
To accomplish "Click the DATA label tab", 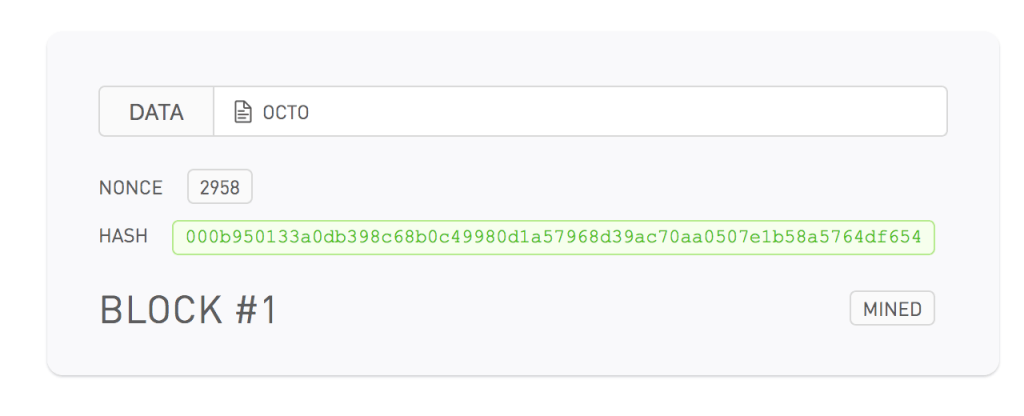I will (156, 112).
